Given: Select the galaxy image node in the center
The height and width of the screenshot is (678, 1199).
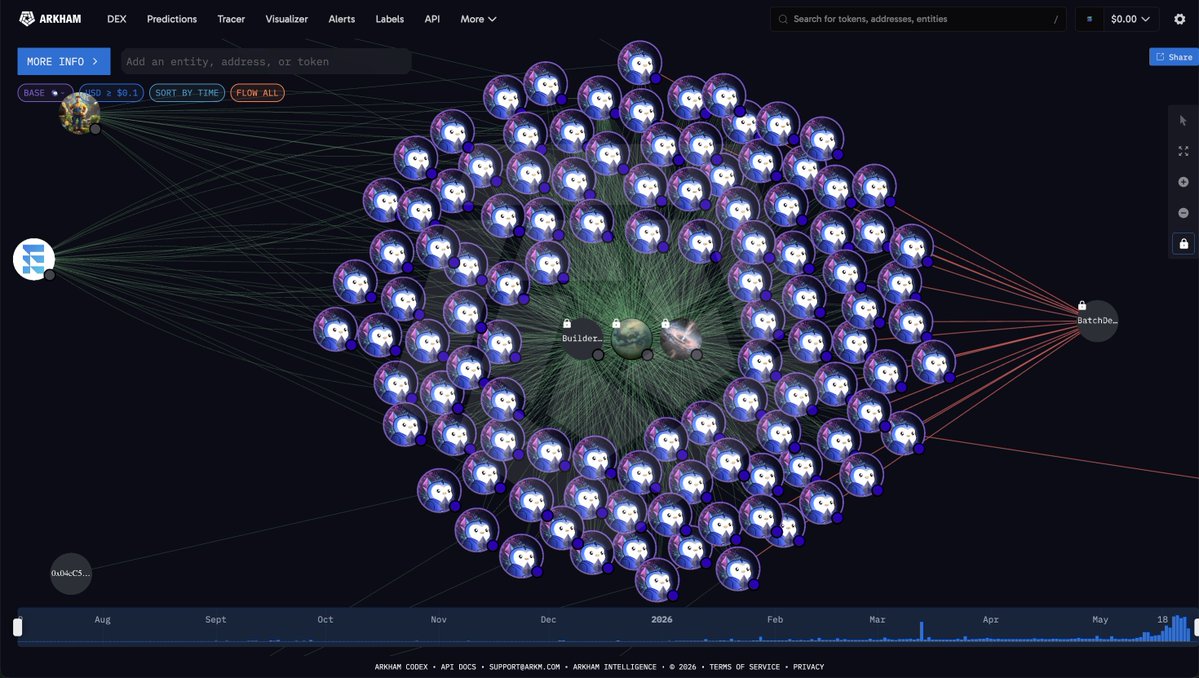Looking at the screenshot, I should point(681,339).
